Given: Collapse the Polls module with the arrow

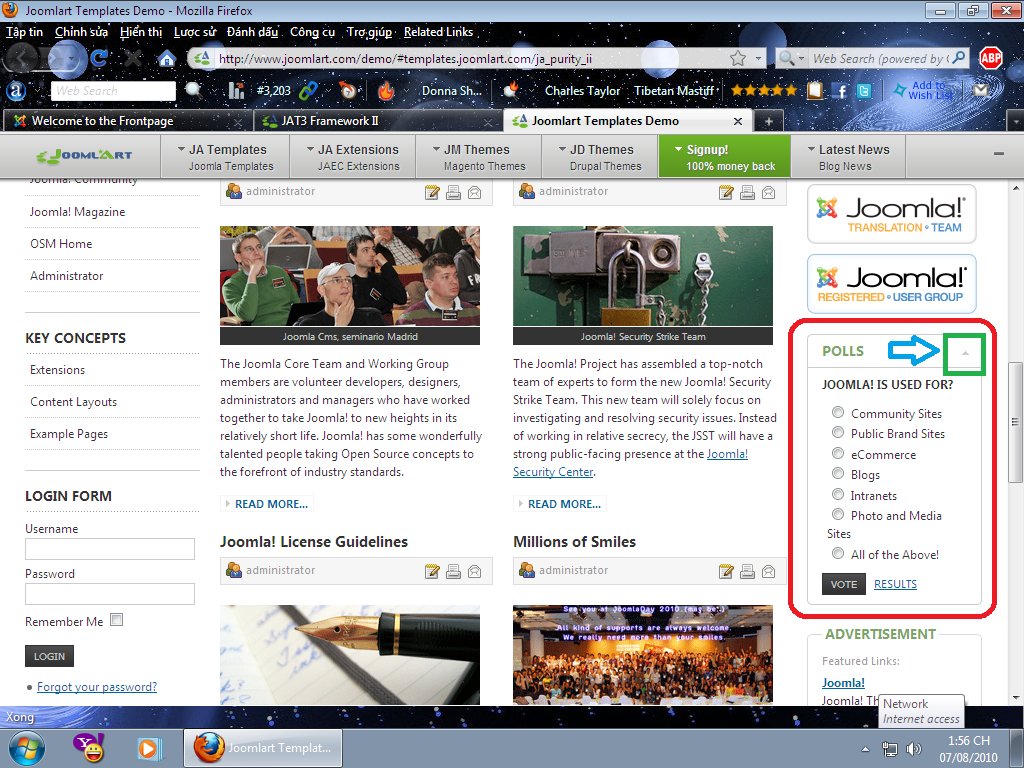Looking at the screenshot, I should pyautogui.click(x=965, y=353).
